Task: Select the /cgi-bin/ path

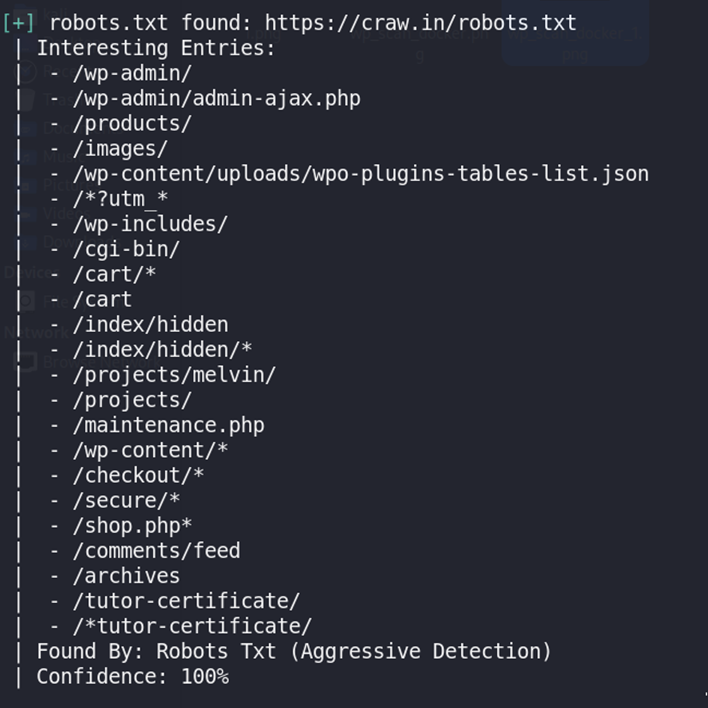Action: pos(126,249)
